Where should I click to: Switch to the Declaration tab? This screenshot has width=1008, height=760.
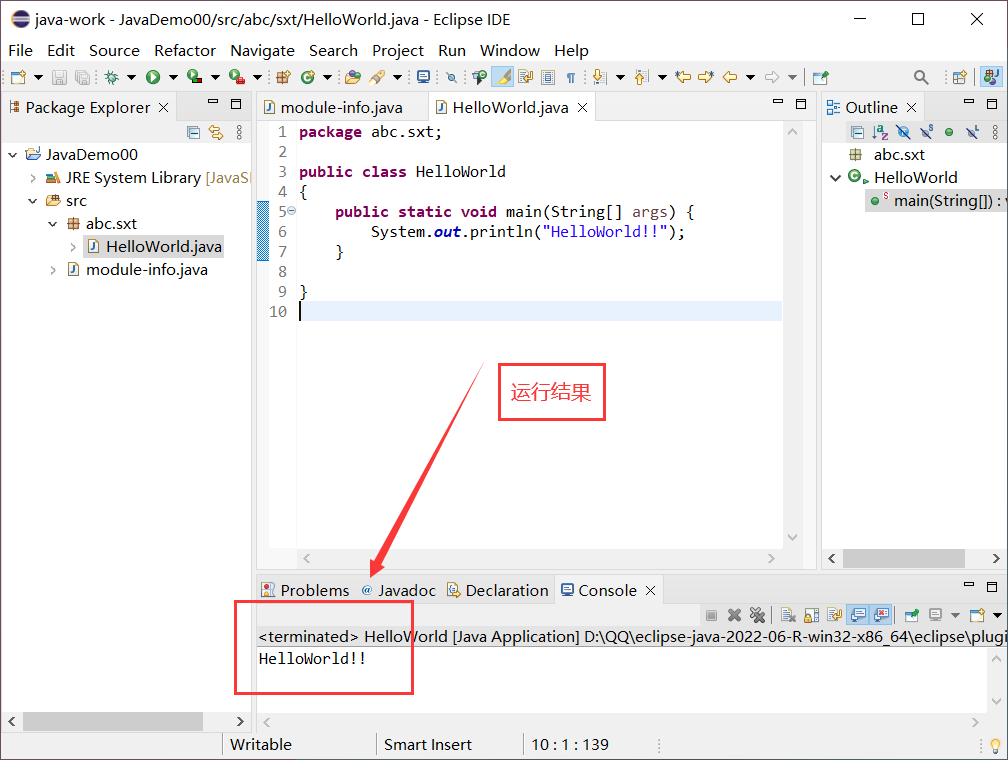tap(498, 590)
